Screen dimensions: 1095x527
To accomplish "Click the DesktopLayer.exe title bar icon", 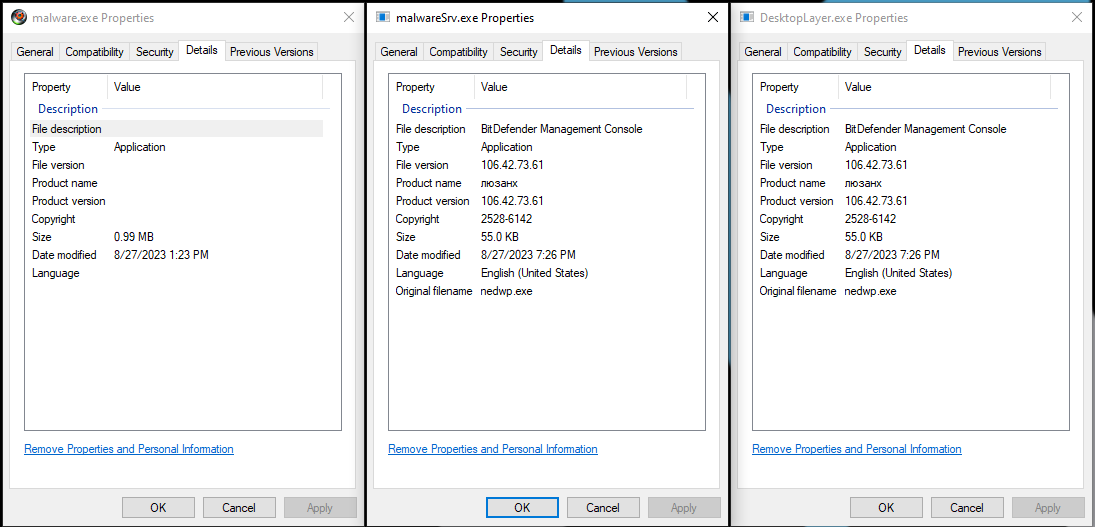I will [x=747, y=18].
